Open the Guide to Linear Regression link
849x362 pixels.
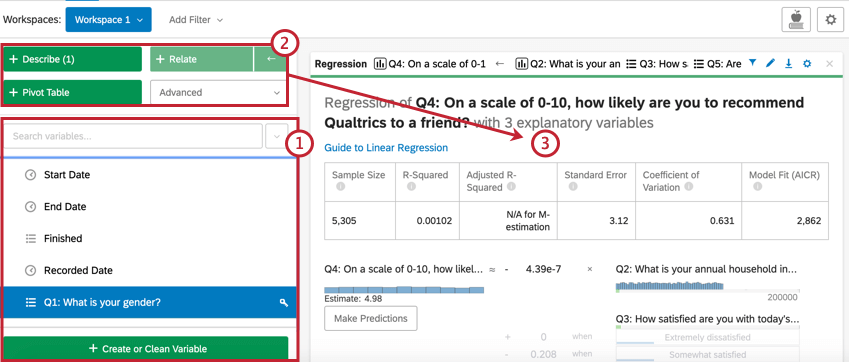point(386,148)
